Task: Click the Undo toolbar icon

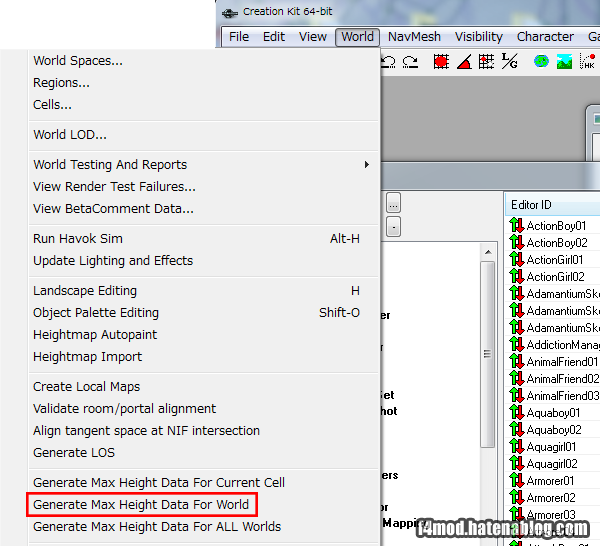Action: [x=388, y=62]
